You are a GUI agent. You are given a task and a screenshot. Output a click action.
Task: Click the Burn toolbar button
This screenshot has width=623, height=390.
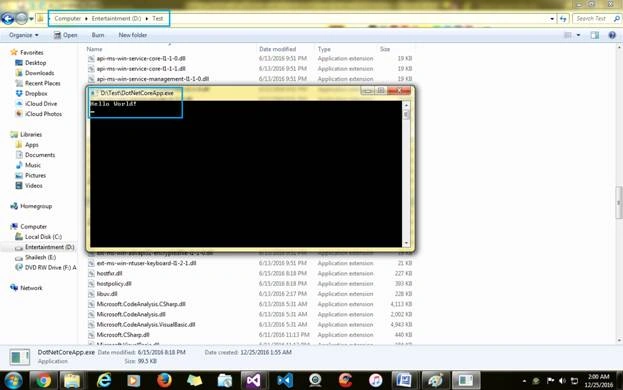coord(98,35)
